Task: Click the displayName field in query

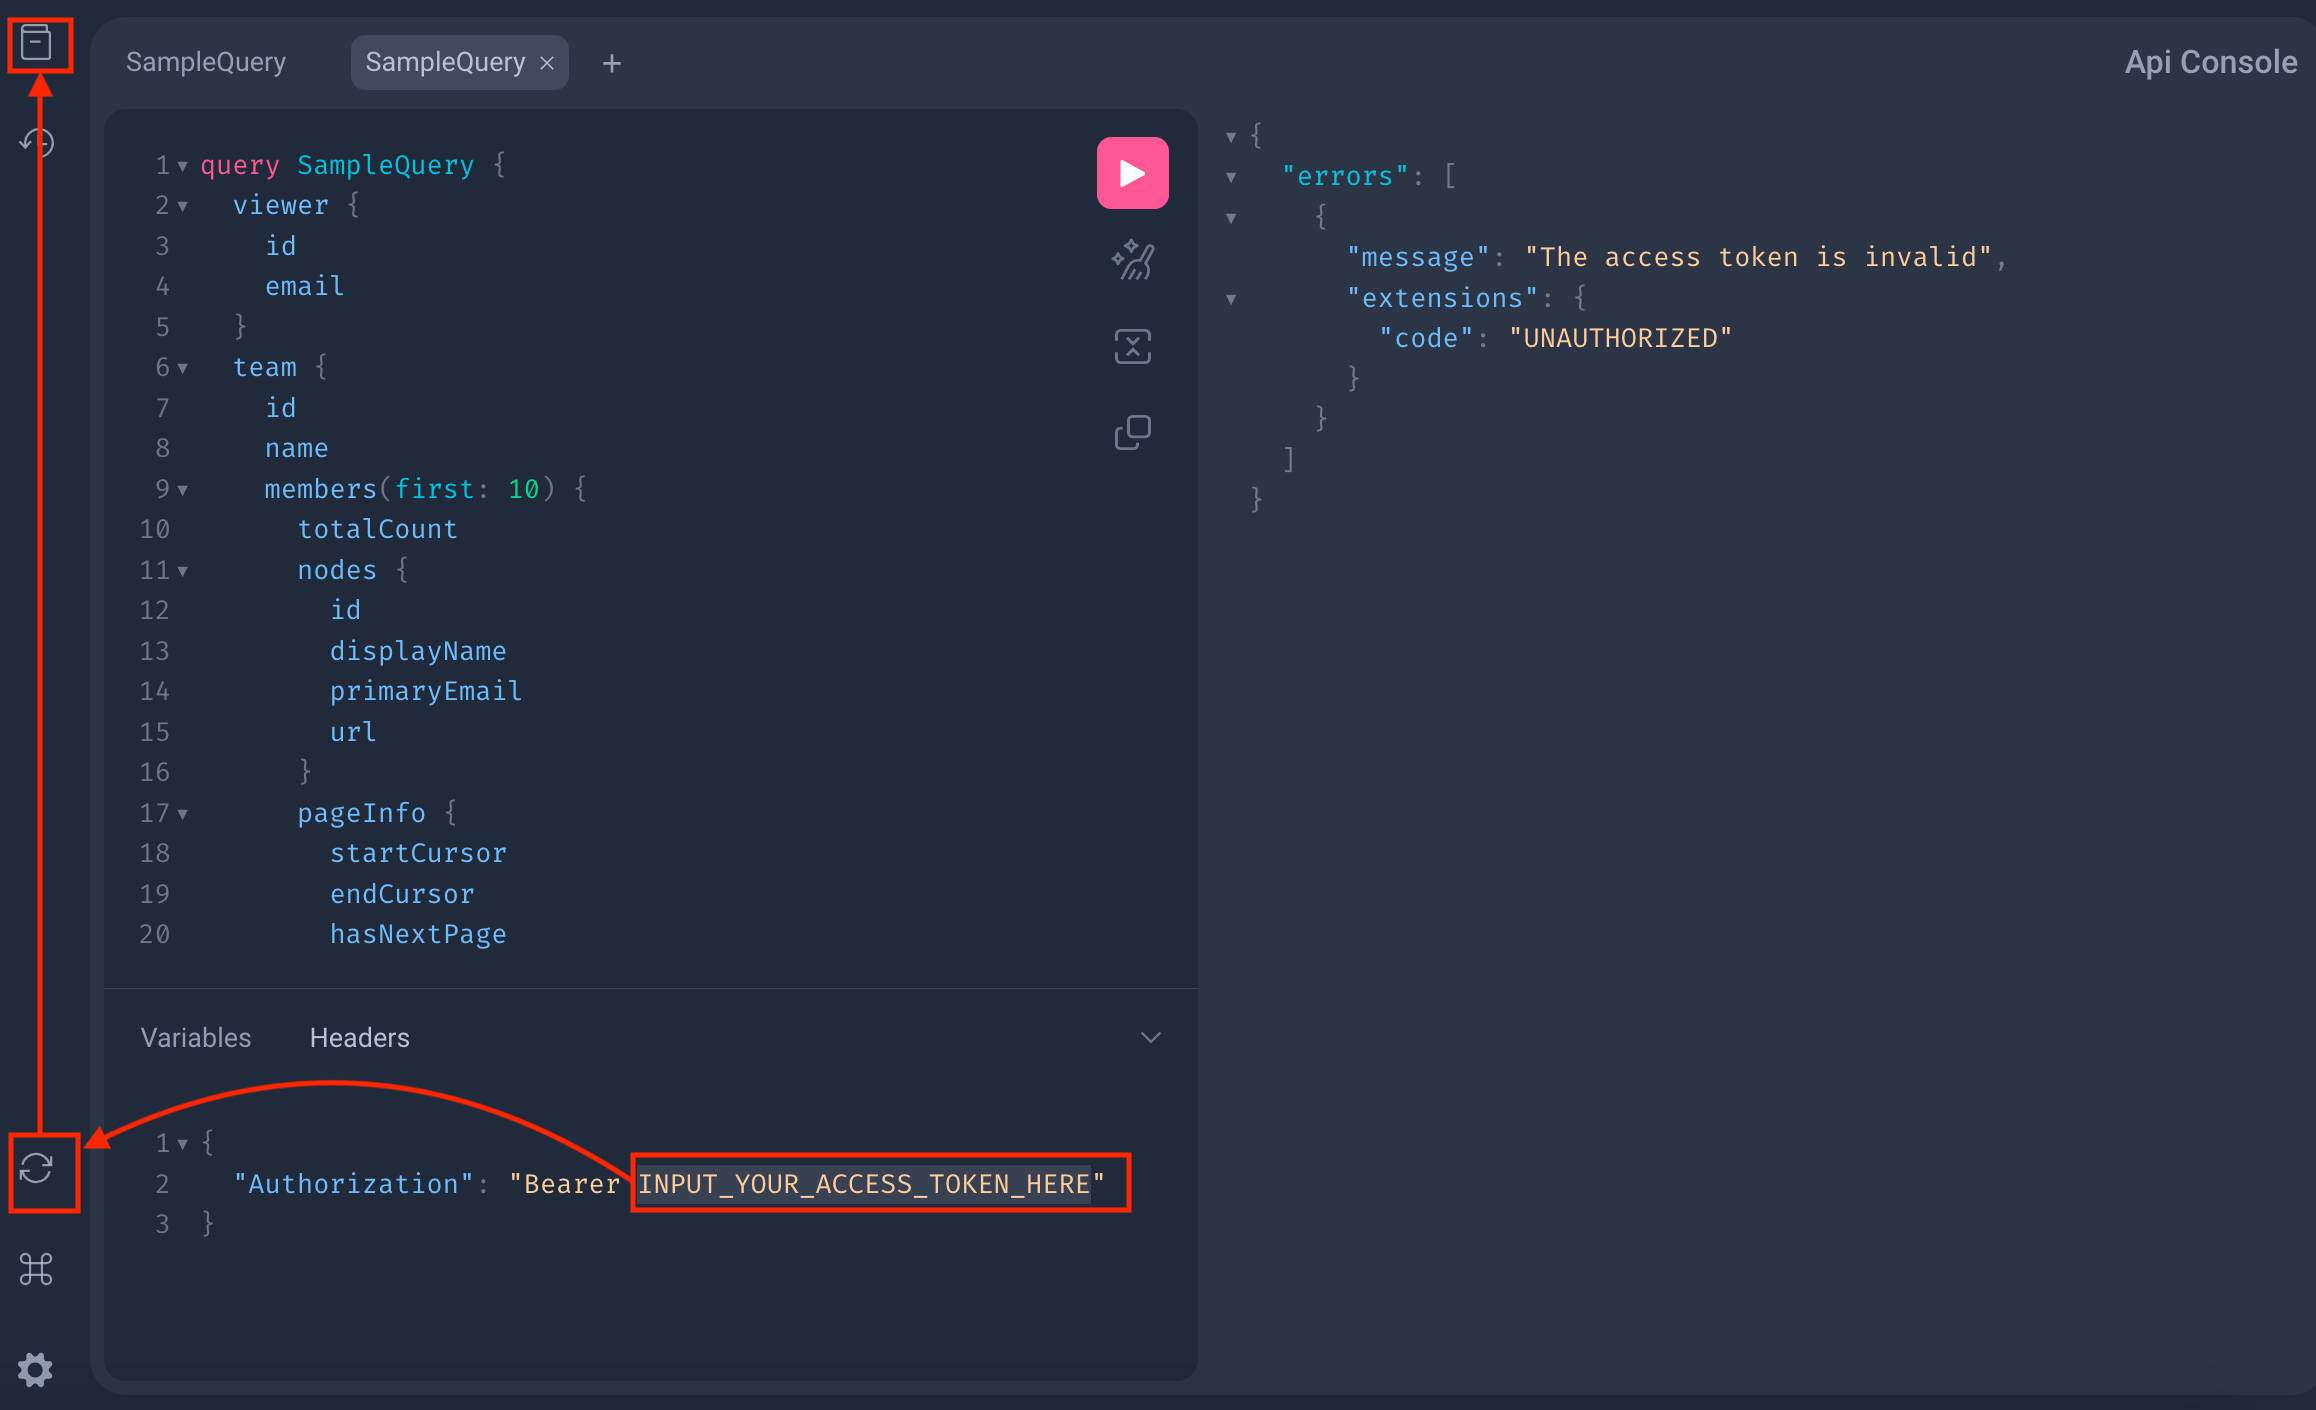Action: pos(418,651)
